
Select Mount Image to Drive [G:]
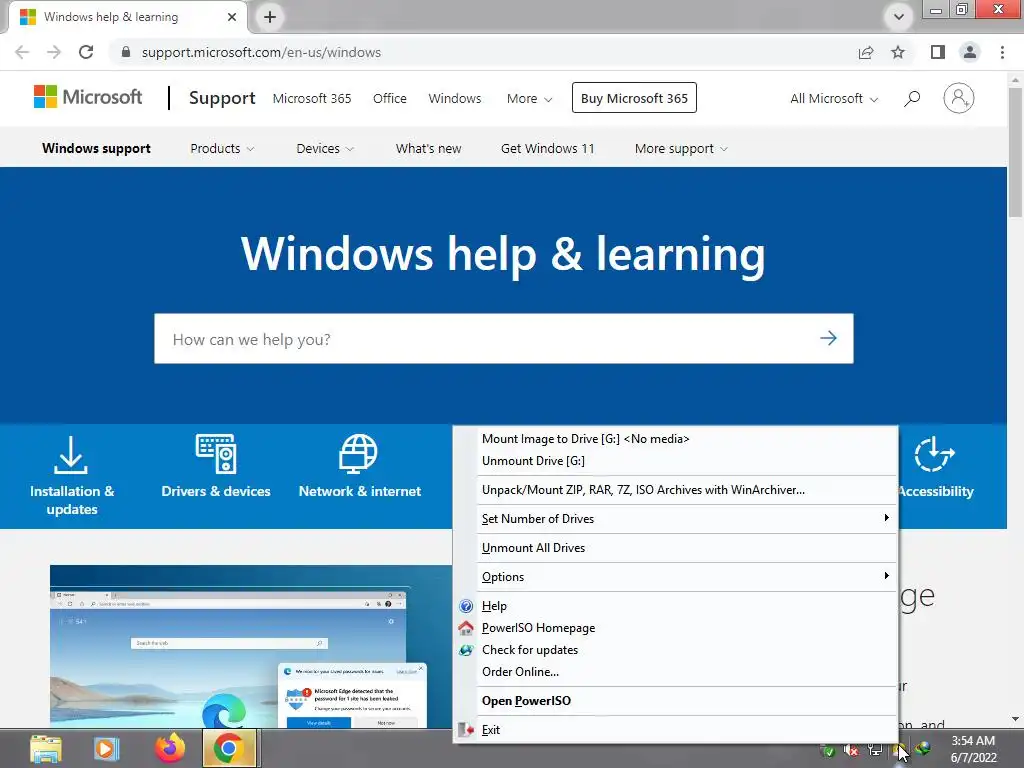click(x=676, y=439)
